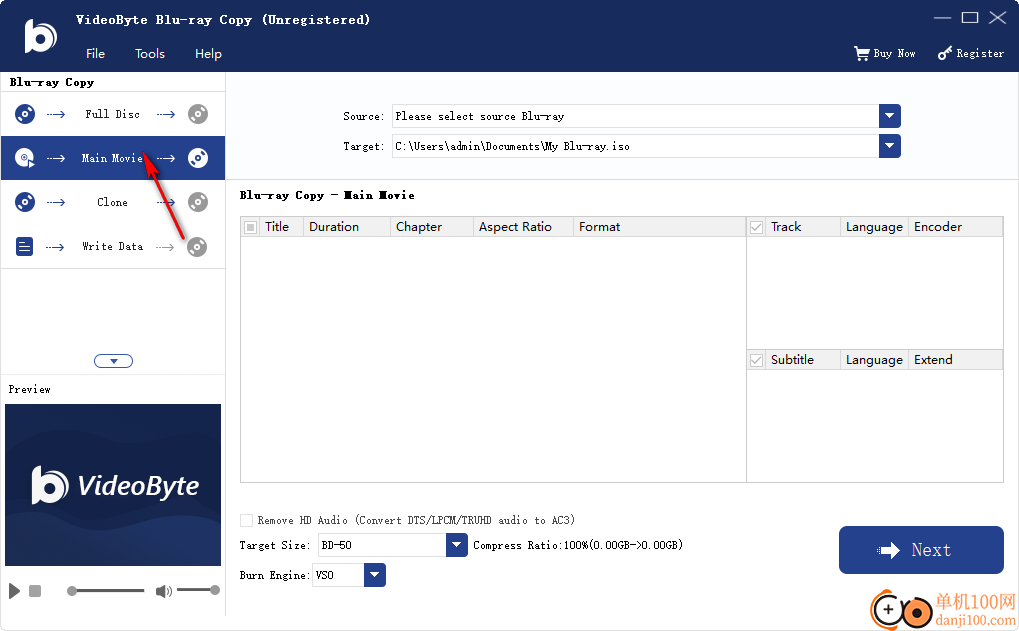
Task: Collapse the copy mode panel with the arrow
Action: pyautogui.click(x=114, y=361)
